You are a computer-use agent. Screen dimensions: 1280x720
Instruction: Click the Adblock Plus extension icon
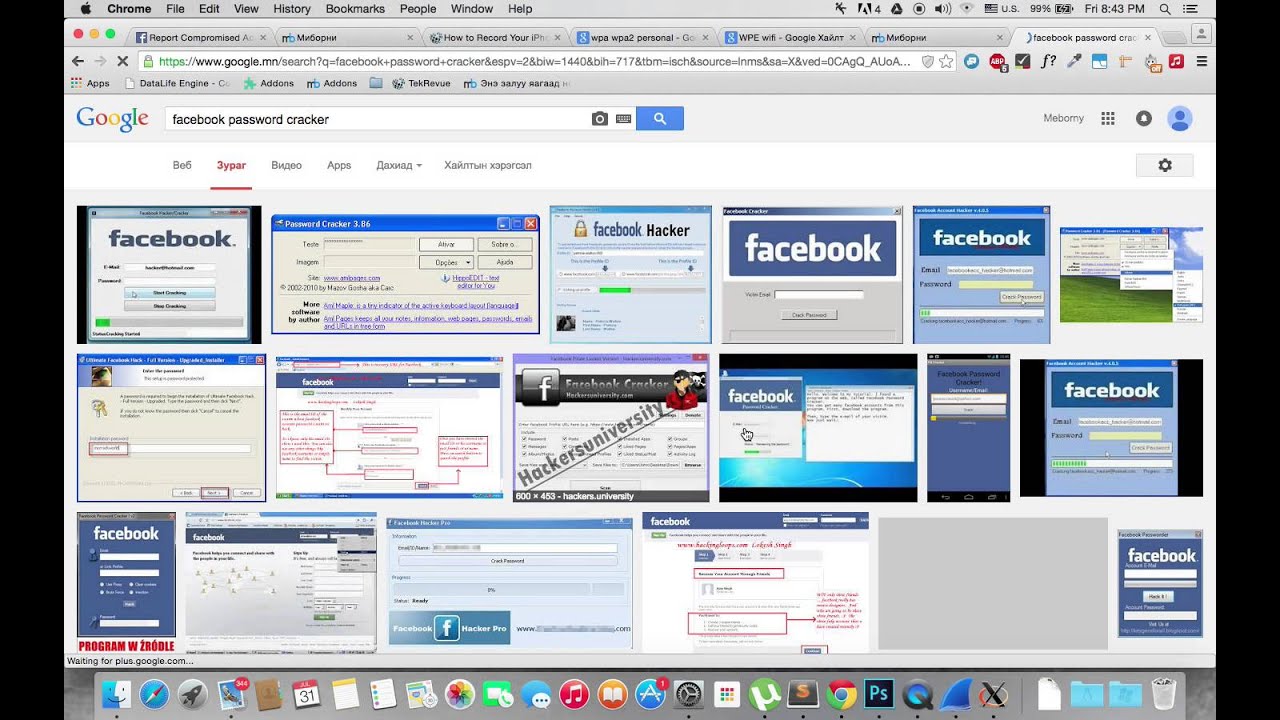997,61
